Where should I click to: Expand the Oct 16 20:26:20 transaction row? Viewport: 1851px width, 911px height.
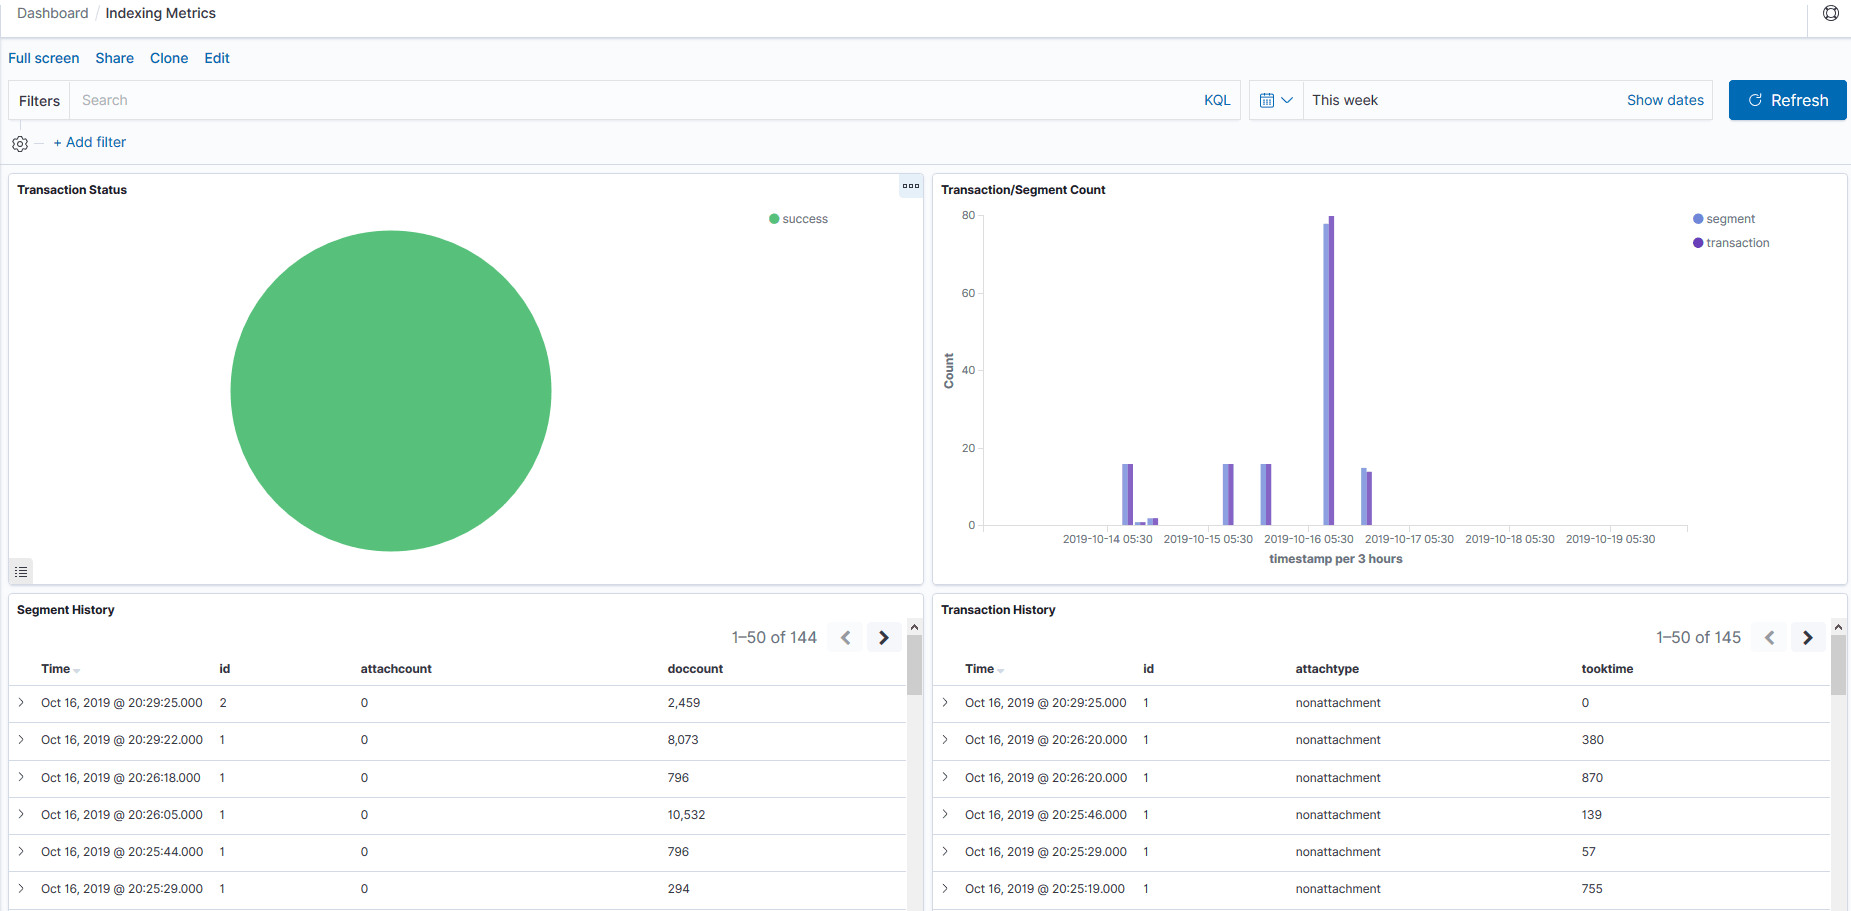click(945, 740)
